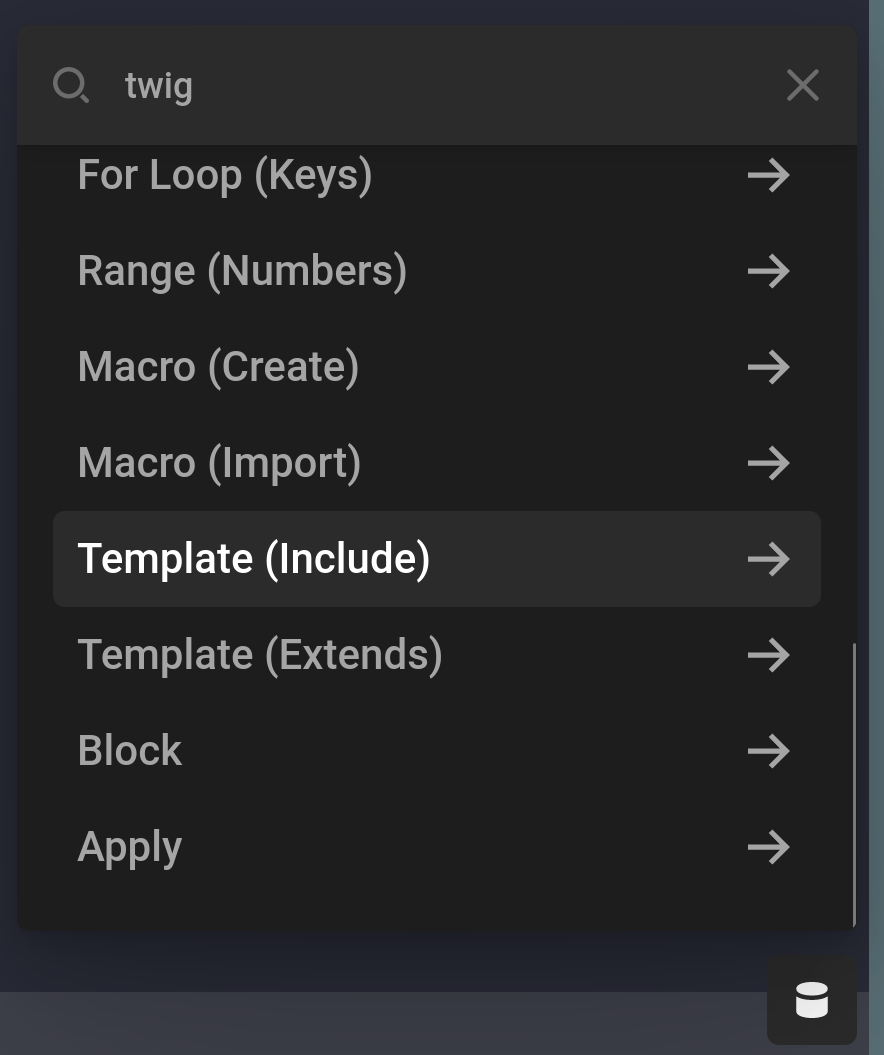This screenshot has width=884, height=1055.
Task: Click the arrow next to Macro (Create)
Action: pyautogui.click(x=768, y=367)
